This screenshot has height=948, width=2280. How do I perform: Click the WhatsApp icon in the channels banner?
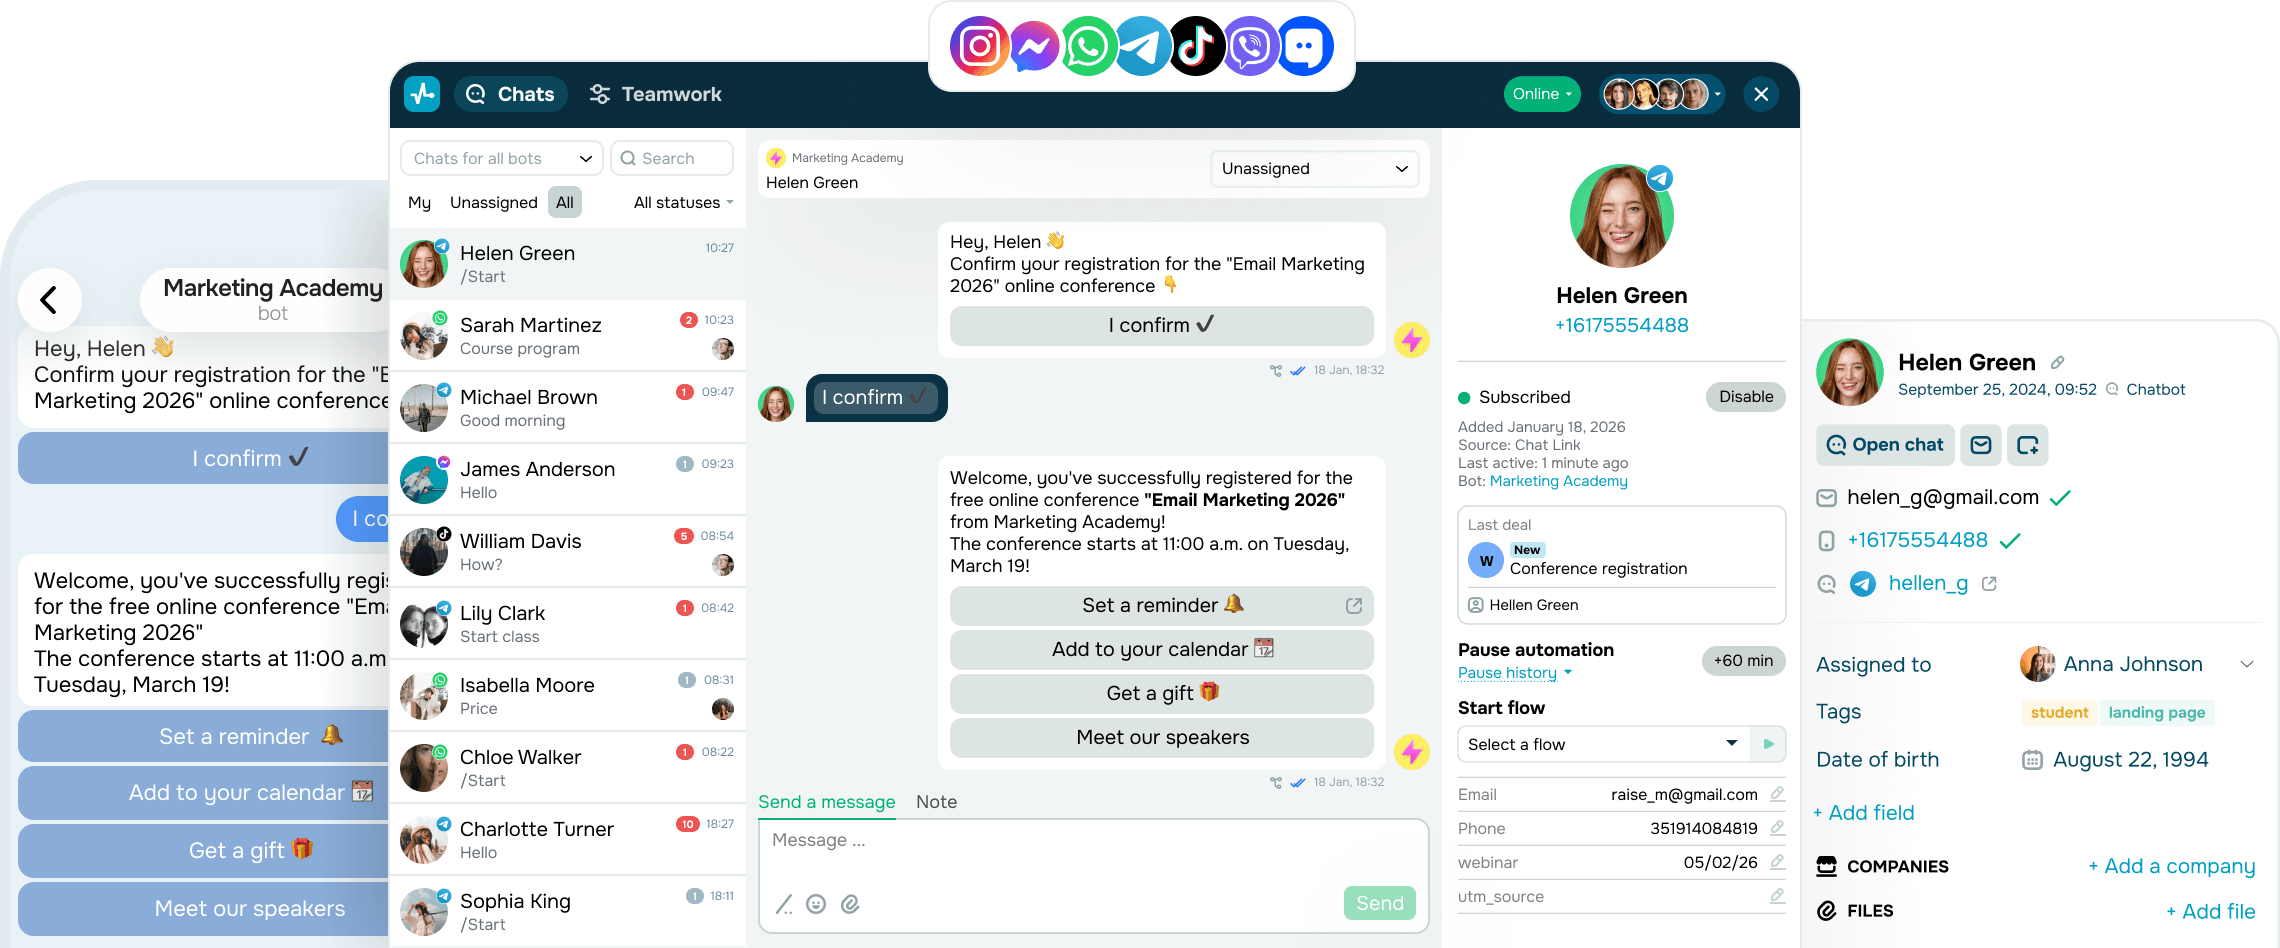(x=1087, y=46)
